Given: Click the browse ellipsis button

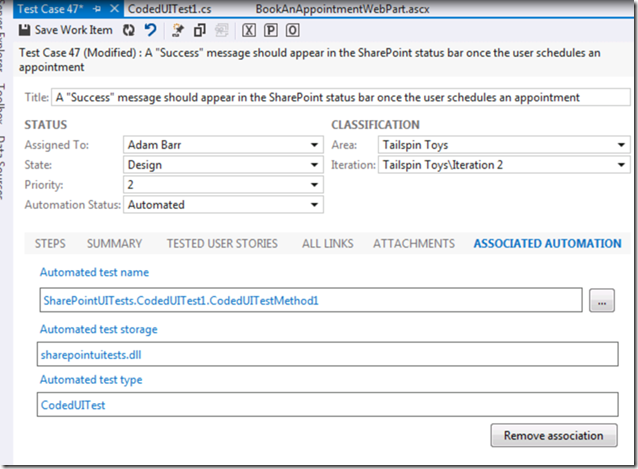Looking at the screenshot, I should pos(601,300).
